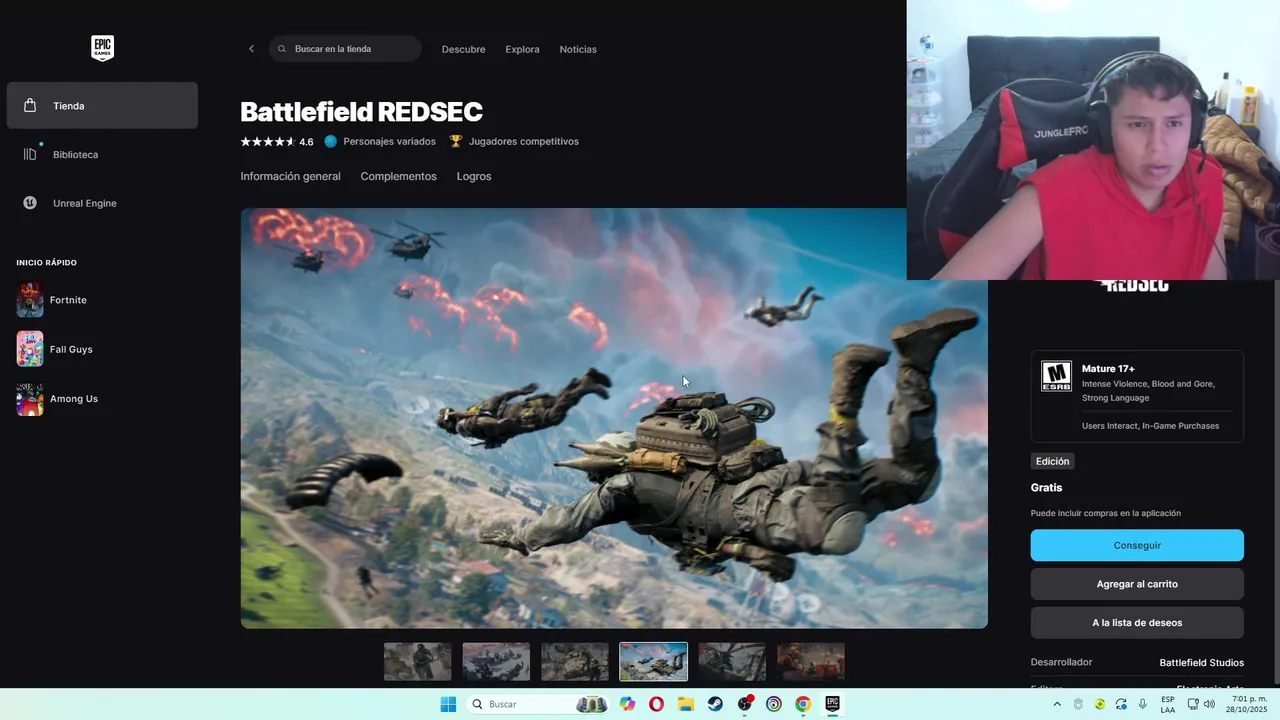Screen dimensions: 1280x720
Task: Click the Fortnite game thumbnail icon
Action: click(x=30, y=300)
